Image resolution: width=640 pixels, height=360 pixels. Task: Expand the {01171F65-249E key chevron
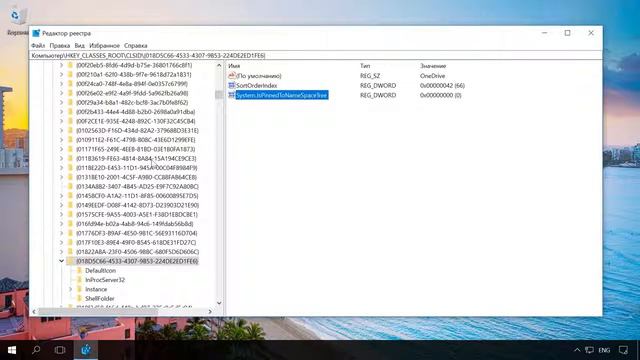tap(61, 149)
